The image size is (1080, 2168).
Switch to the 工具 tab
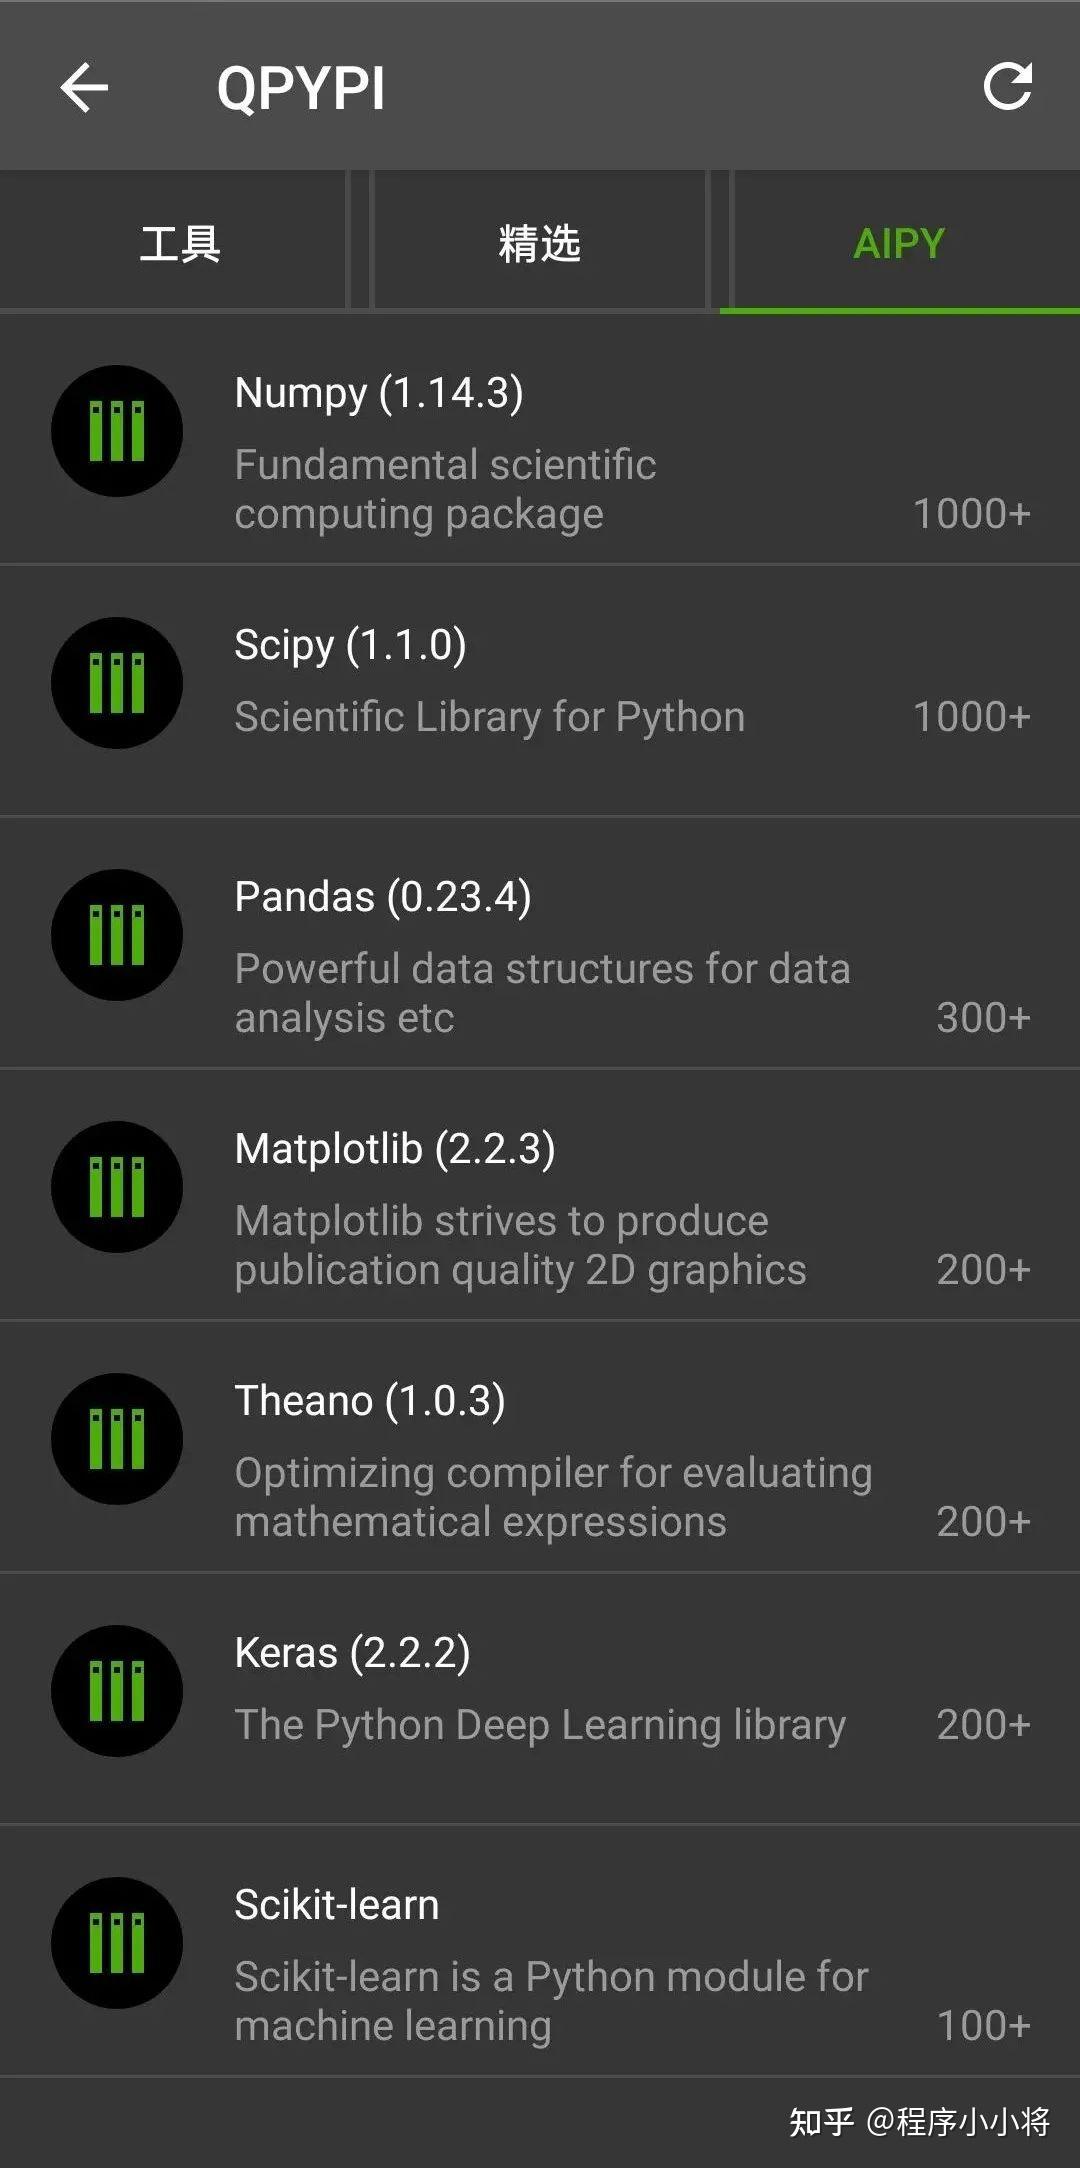coord(180,243)
